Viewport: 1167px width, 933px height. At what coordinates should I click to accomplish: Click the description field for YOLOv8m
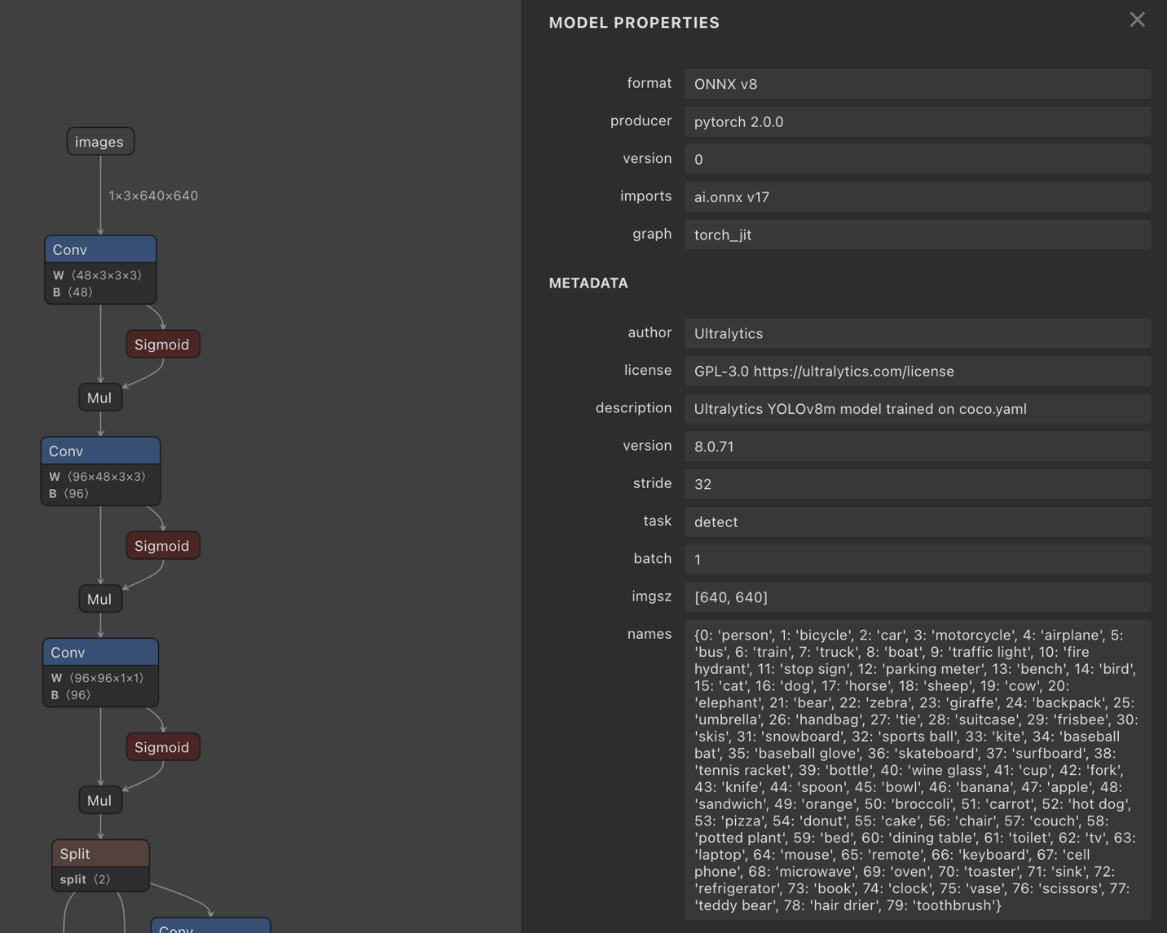pos(916,409)
